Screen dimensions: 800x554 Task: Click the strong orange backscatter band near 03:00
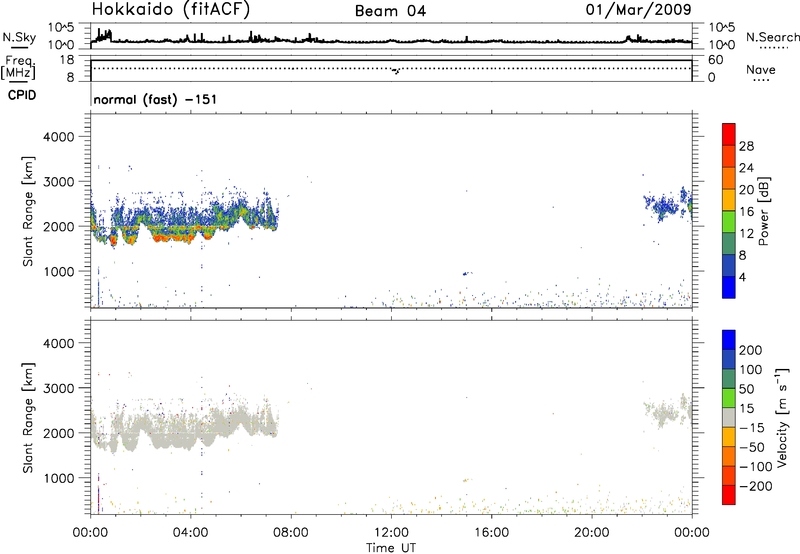tap(171, 237)
